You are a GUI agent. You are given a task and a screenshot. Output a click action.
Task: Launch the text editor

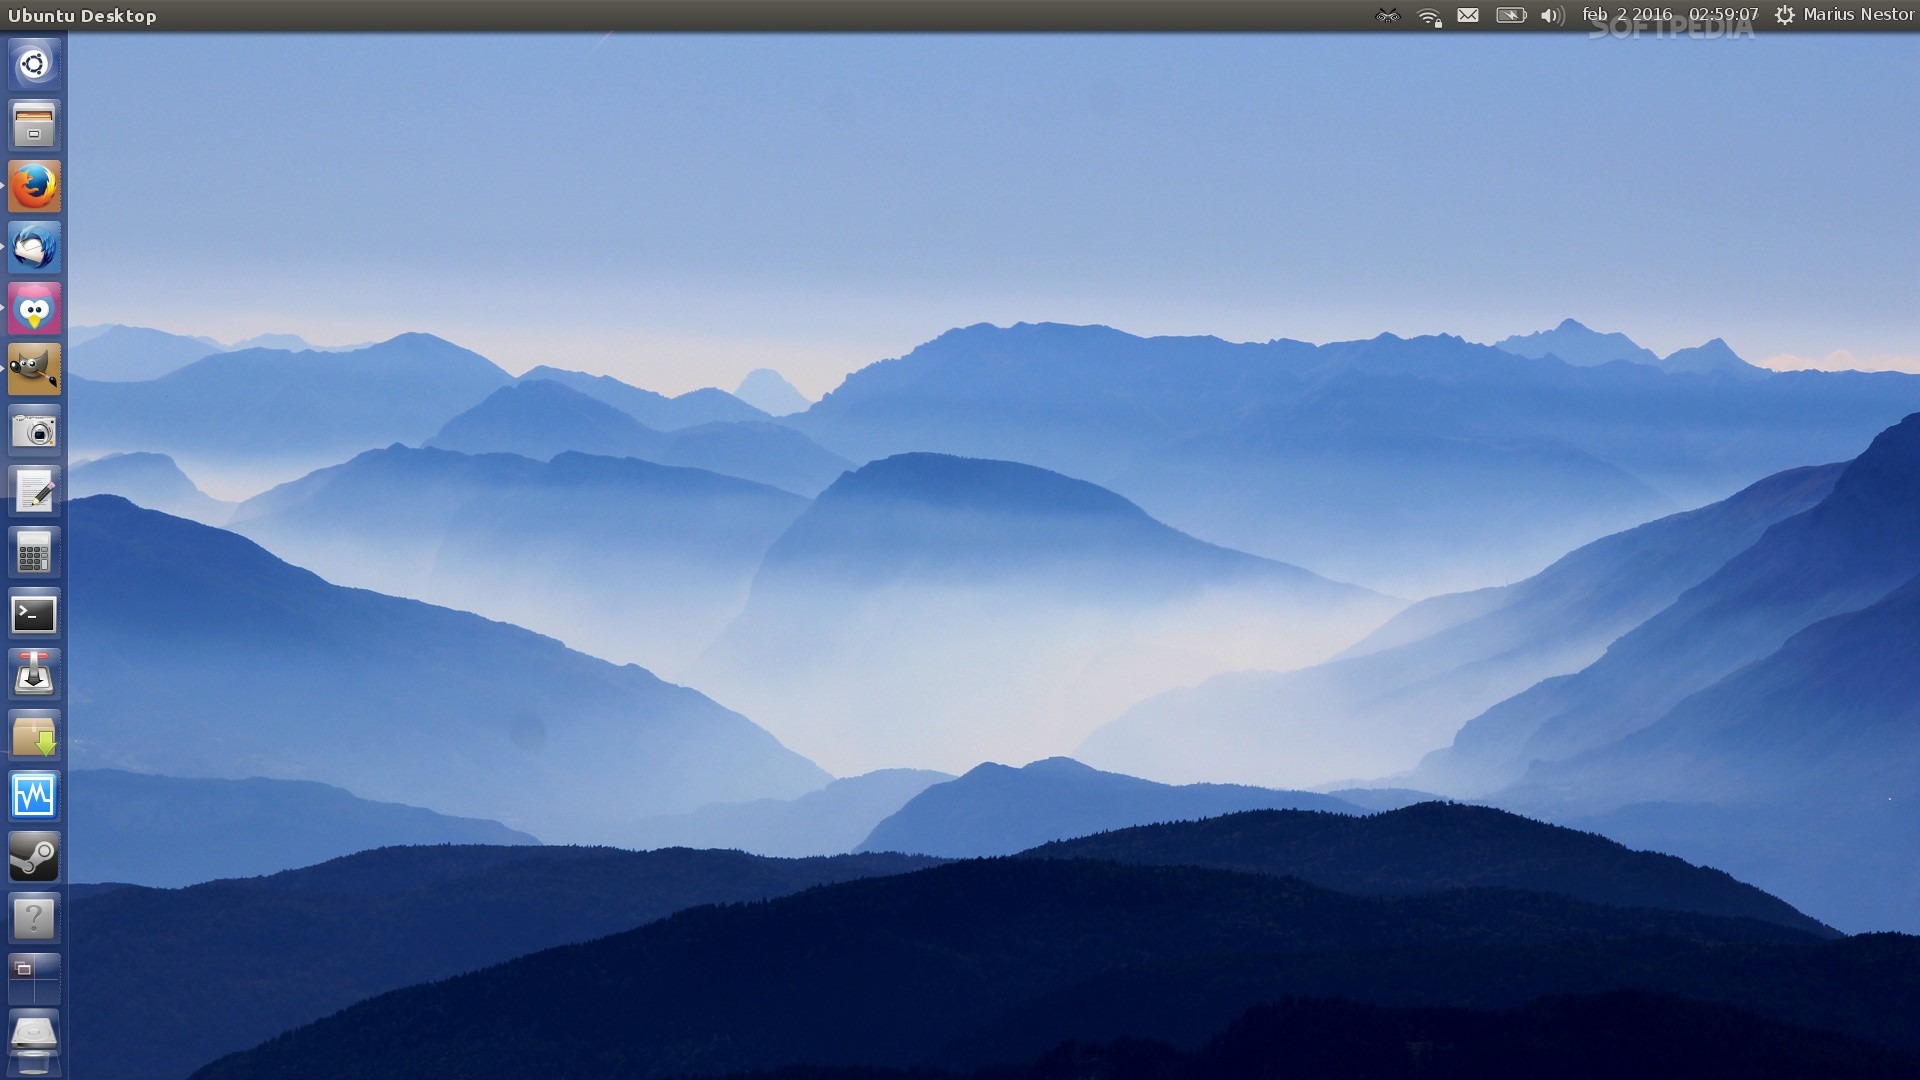click(34, 492)
